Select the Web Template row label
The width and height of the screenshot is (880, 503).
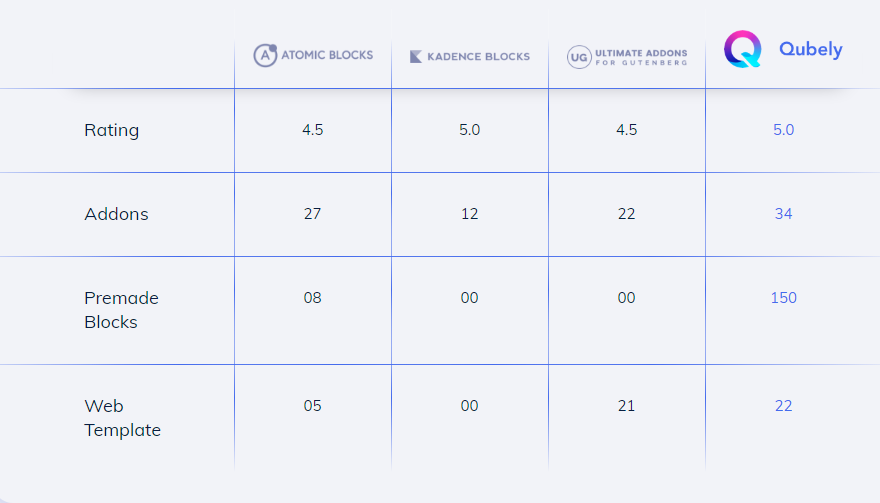(x=122, y=418)
